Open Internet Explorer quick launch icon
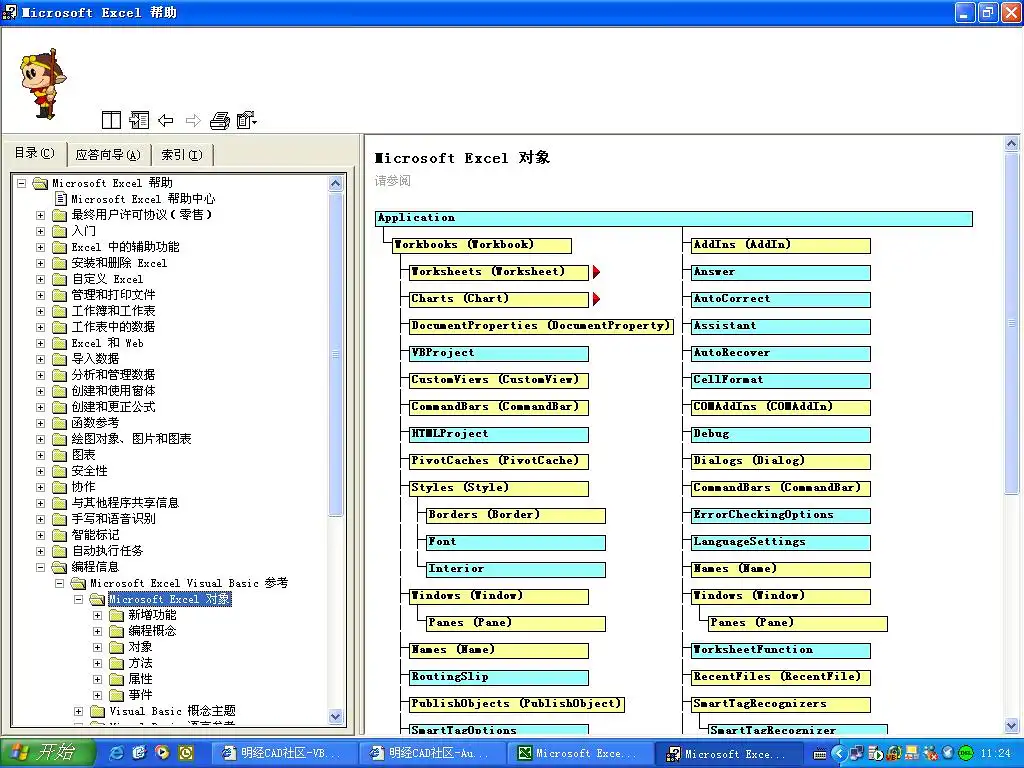This screenshot has width=1024, height=768. coord(116,753)
